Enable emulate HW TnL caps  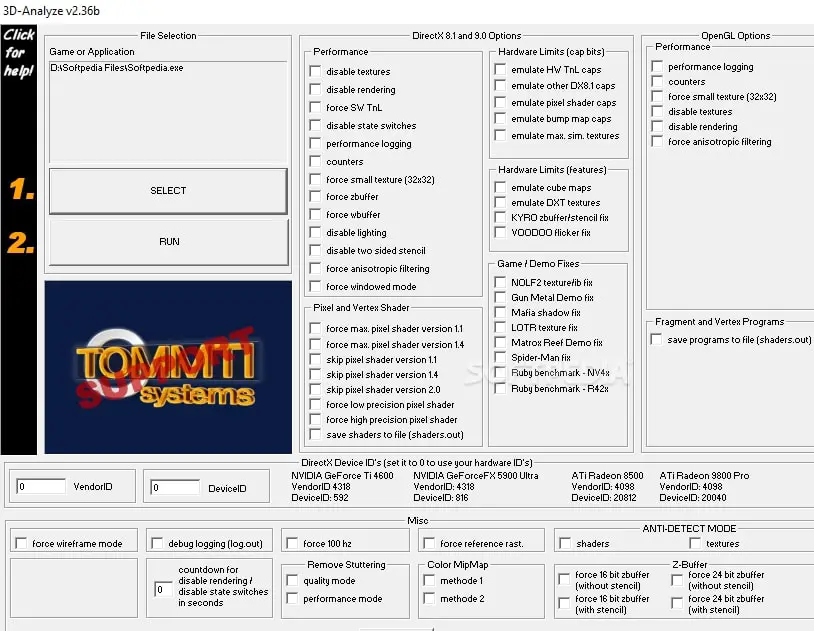(x=500, y=70)
